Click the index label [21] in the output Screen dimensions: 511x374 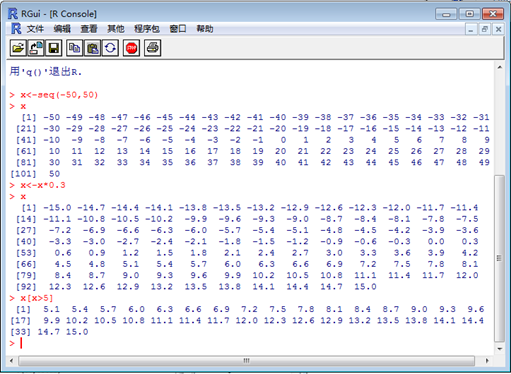point(26,129)
